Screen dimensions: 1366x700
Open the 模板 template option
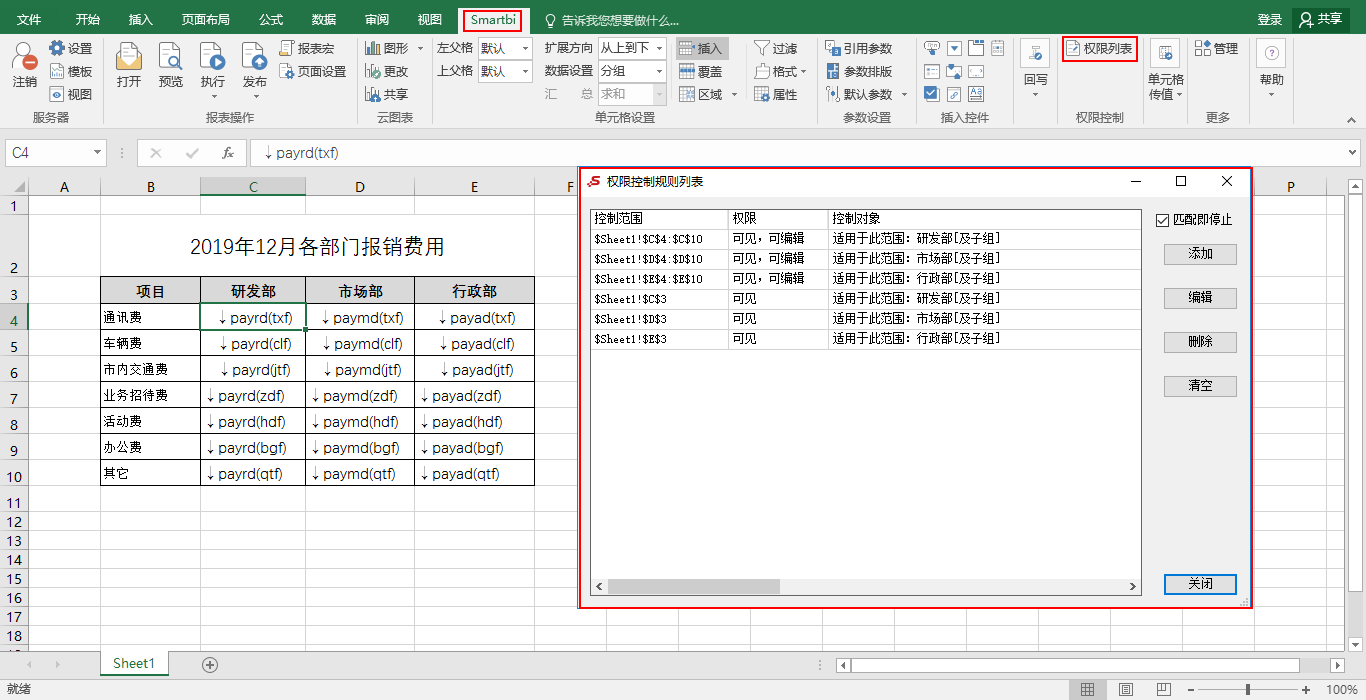pyautogui.click(x=70, y=71)
